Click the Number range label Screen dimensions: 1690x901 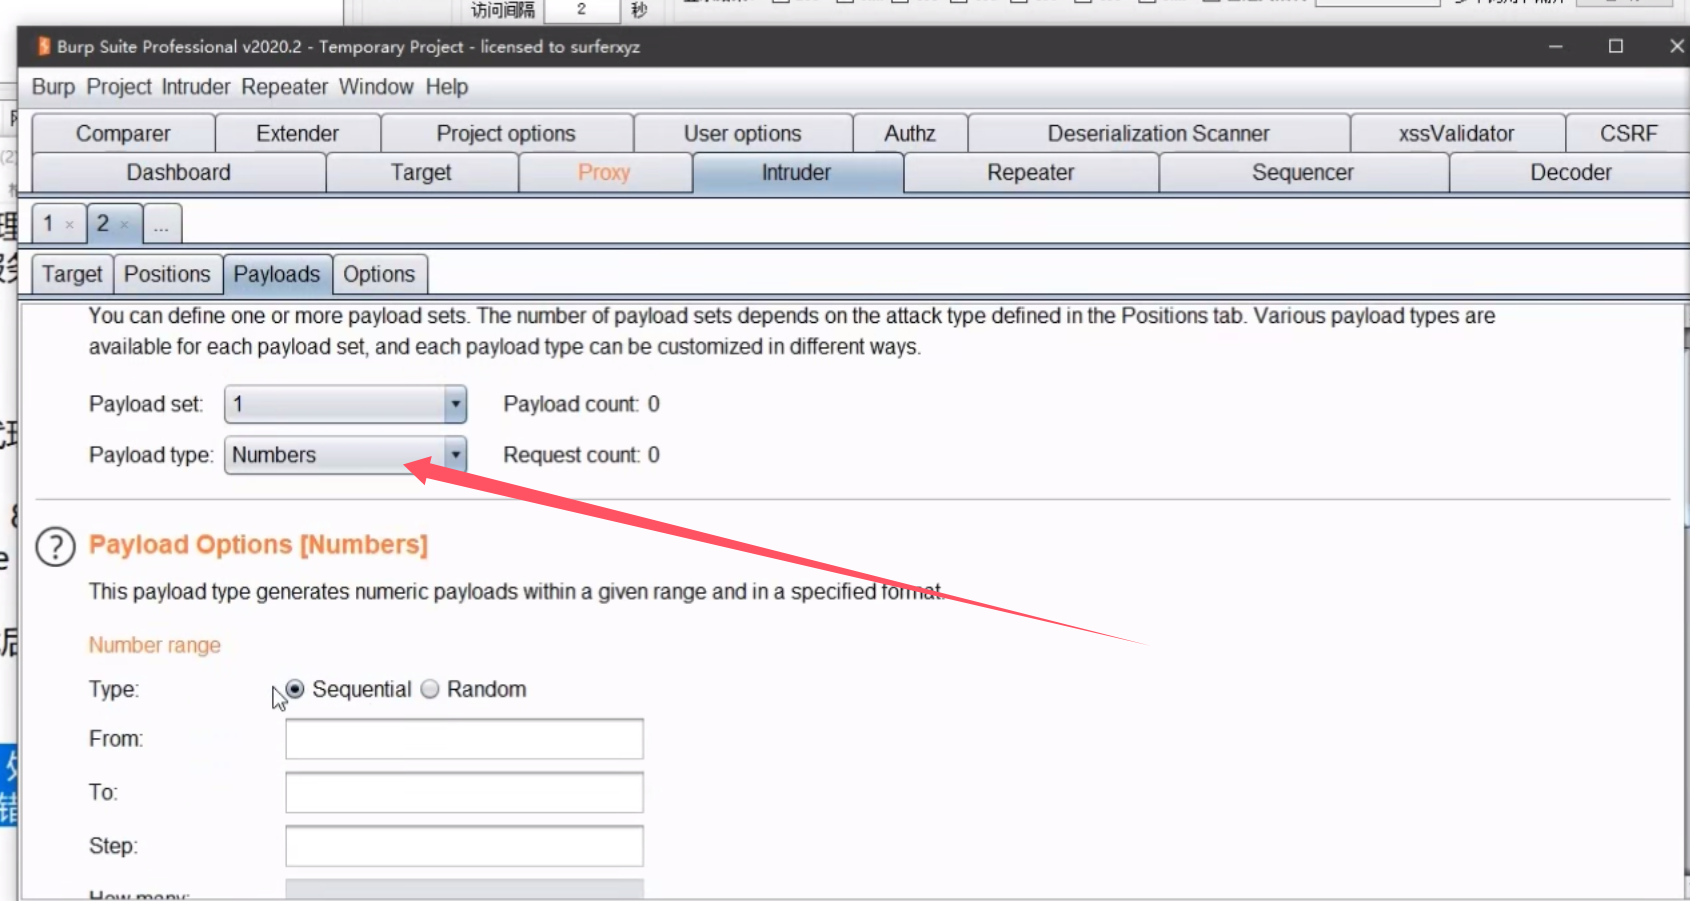coord(155,645)
